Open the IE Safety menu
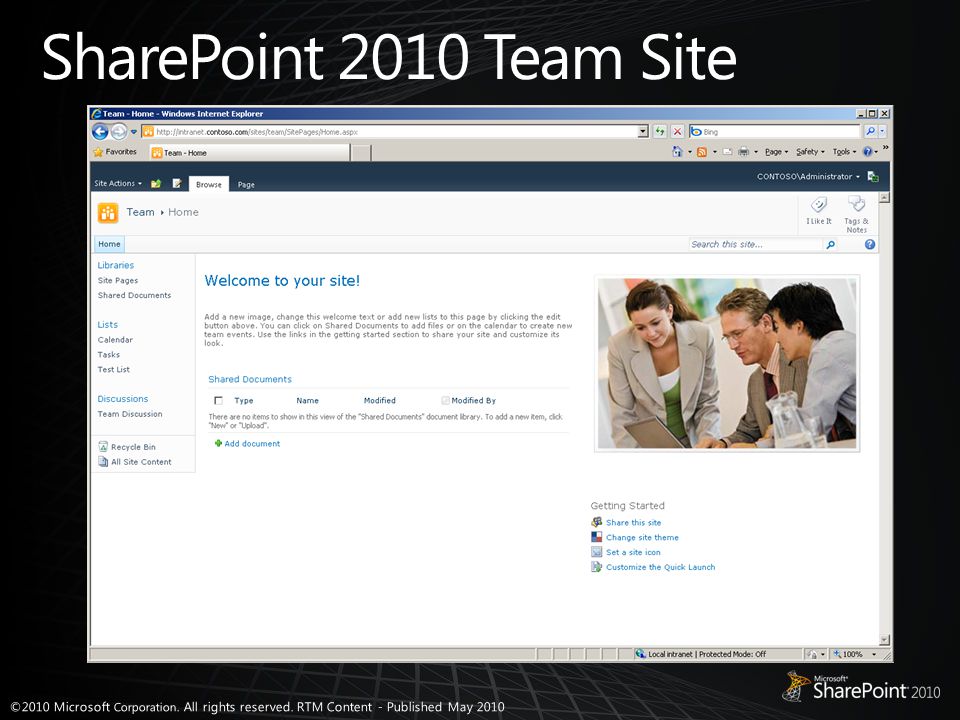The height and width of the screenshot is (720, 960). (810, 152)
